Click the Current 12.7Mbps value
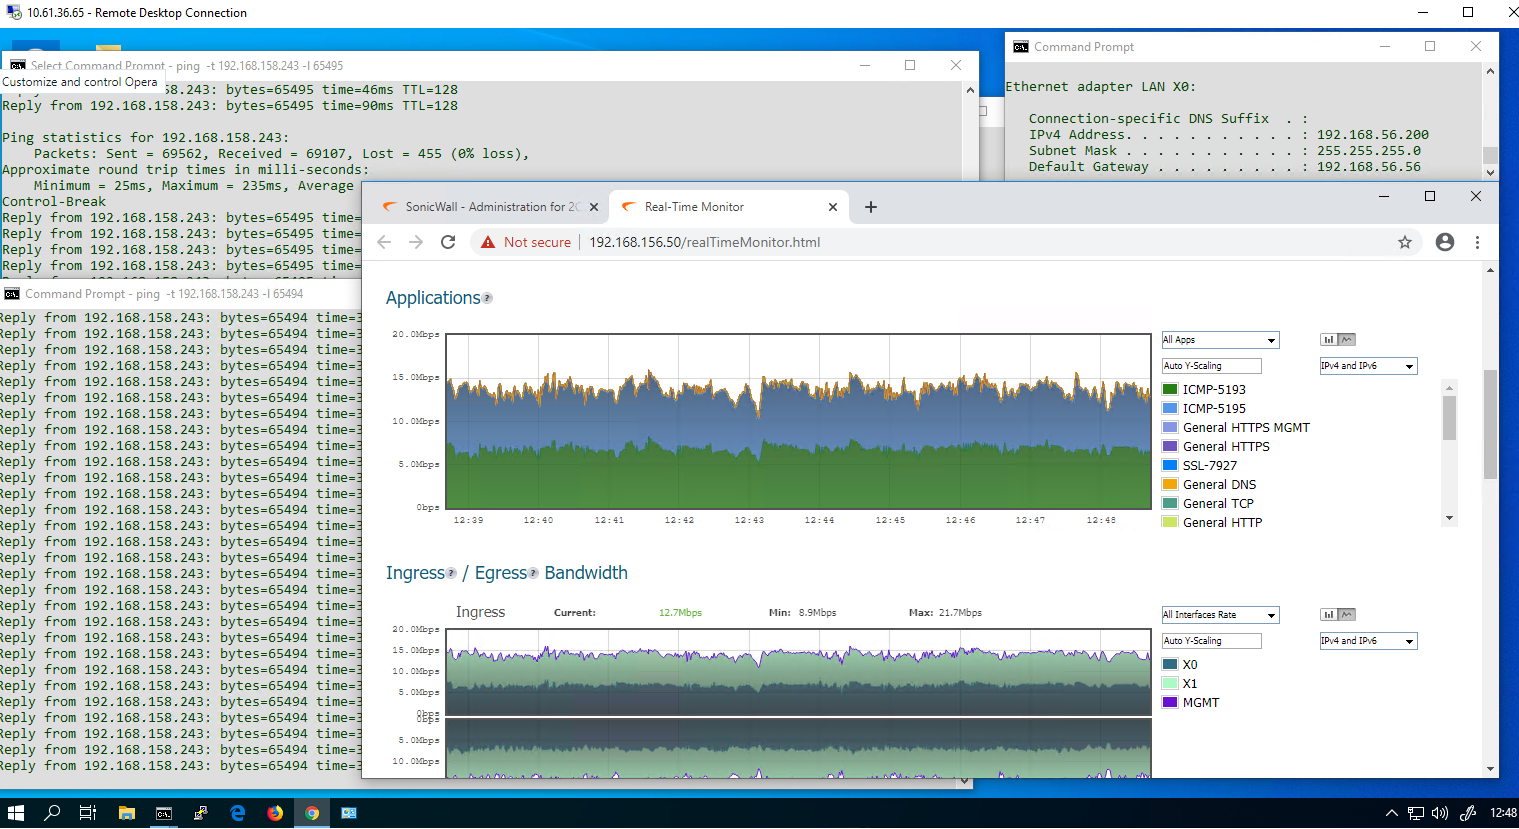This screenshot has height=829, width=1519. (x=680, y=613)
